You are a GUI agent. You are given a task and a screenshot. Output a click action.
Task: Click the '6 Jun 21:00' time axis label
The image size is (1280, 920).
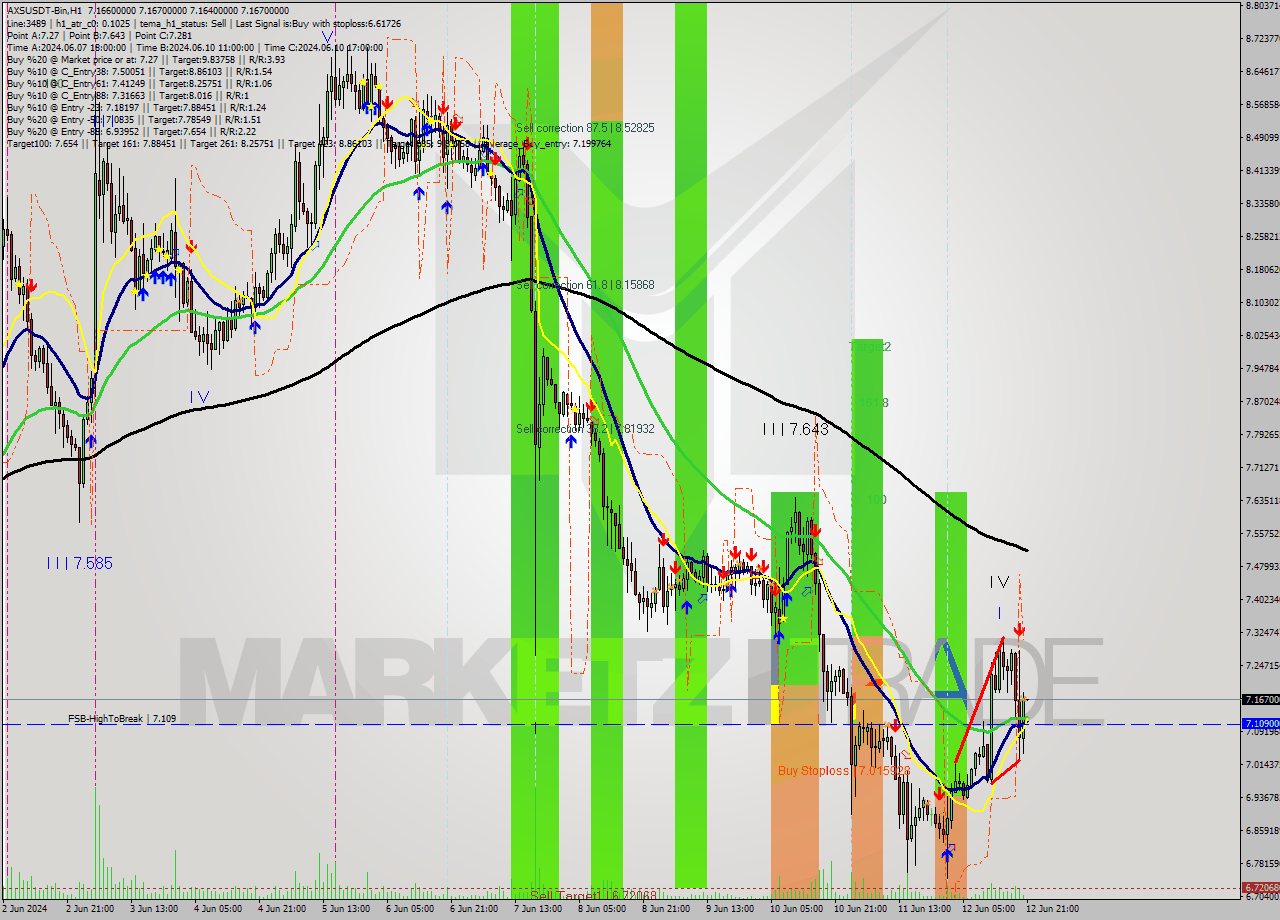point(474,909)
